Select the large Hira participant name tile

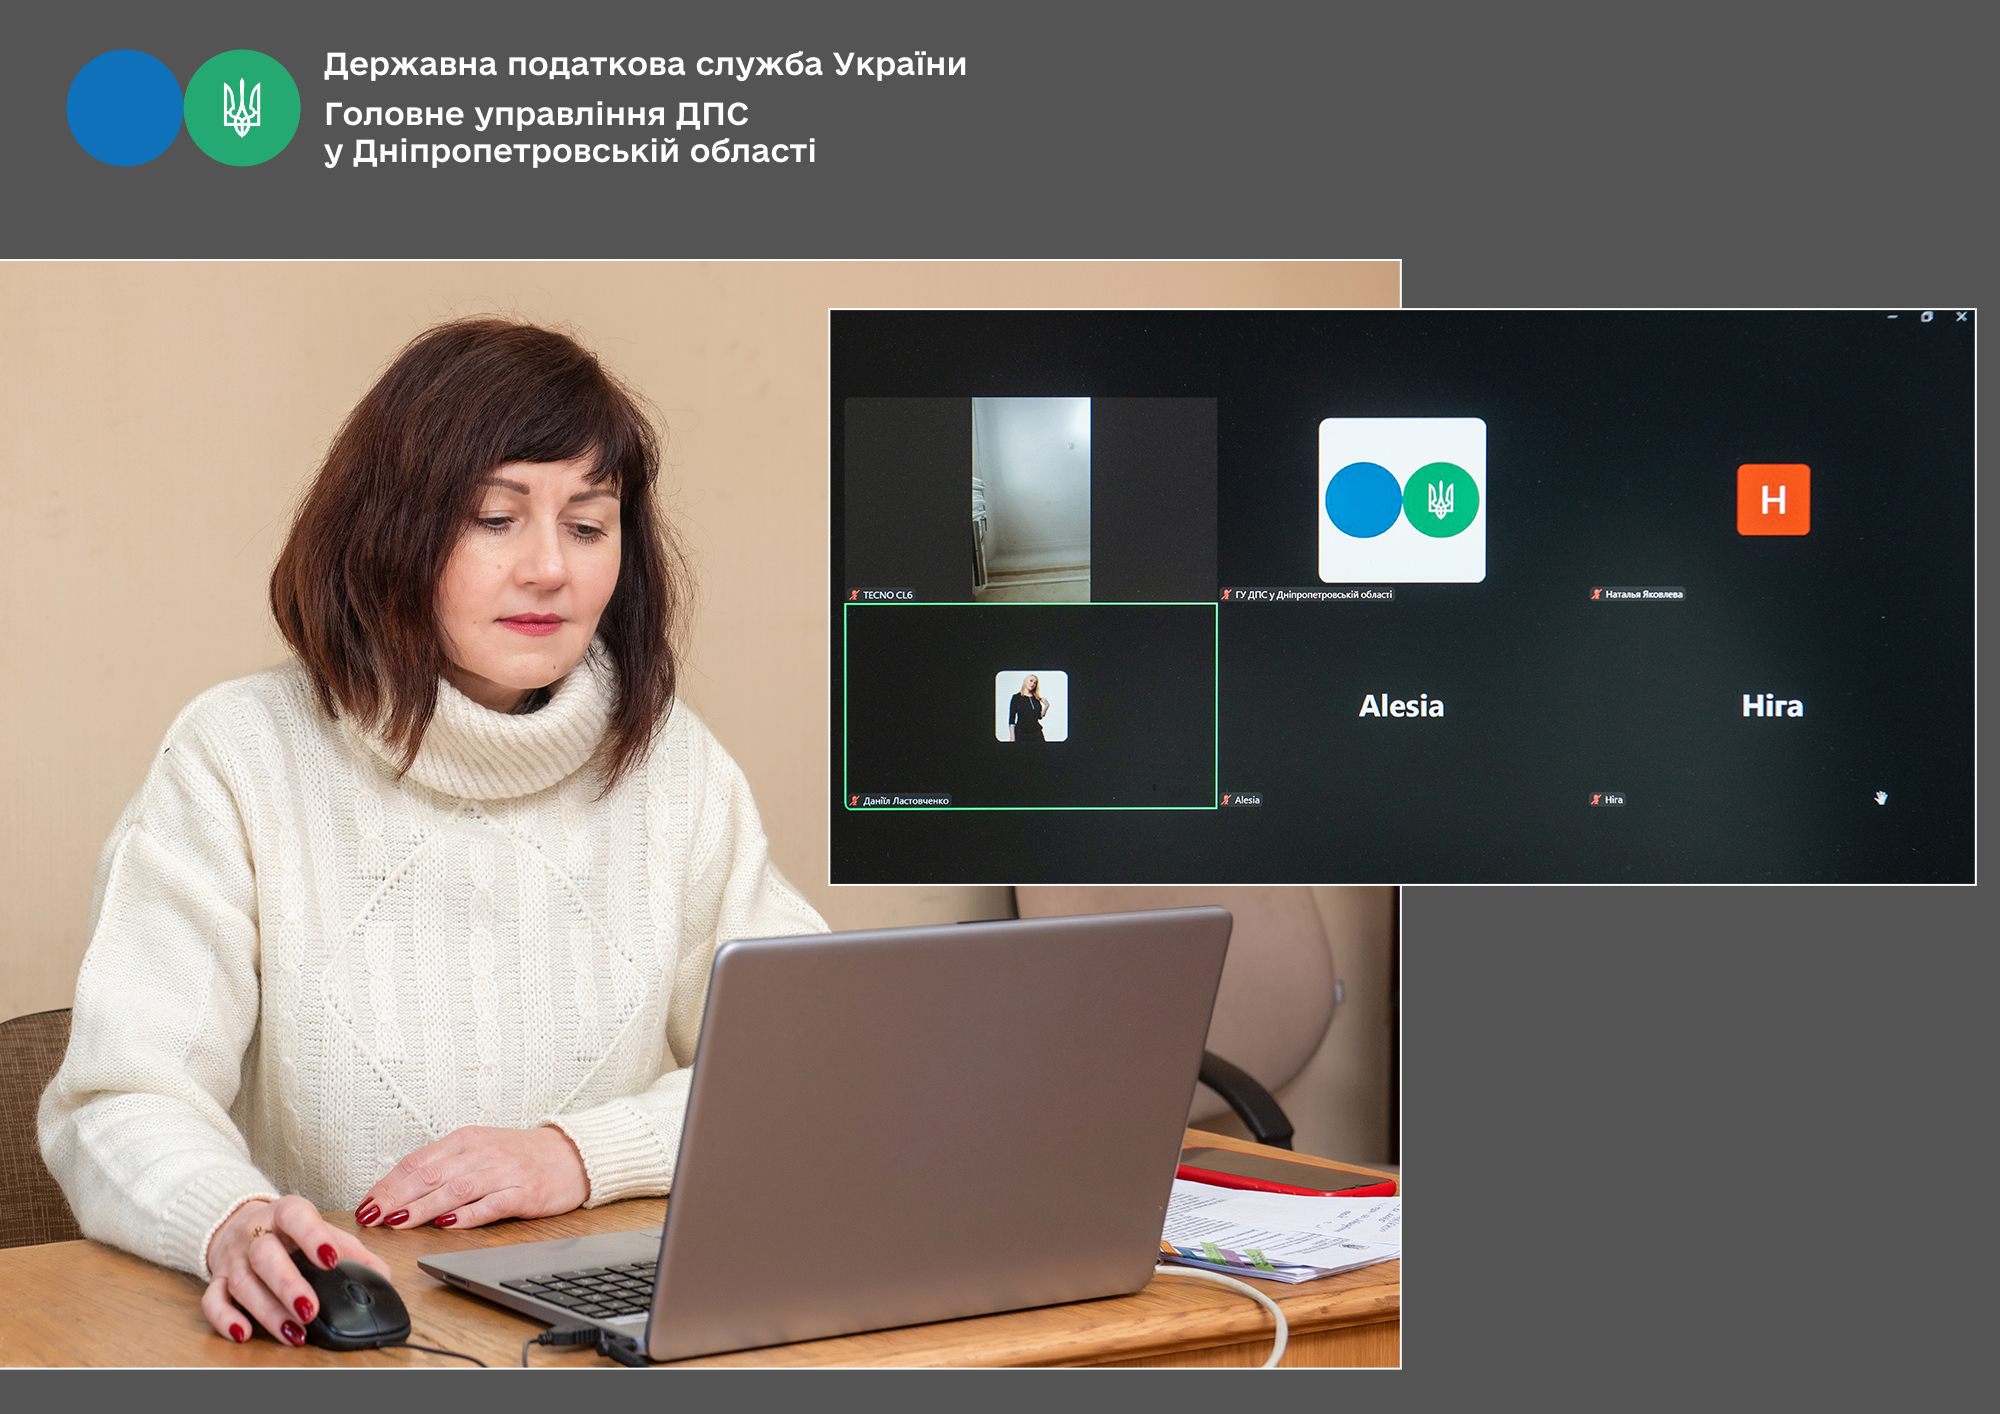coord(1772,706)
